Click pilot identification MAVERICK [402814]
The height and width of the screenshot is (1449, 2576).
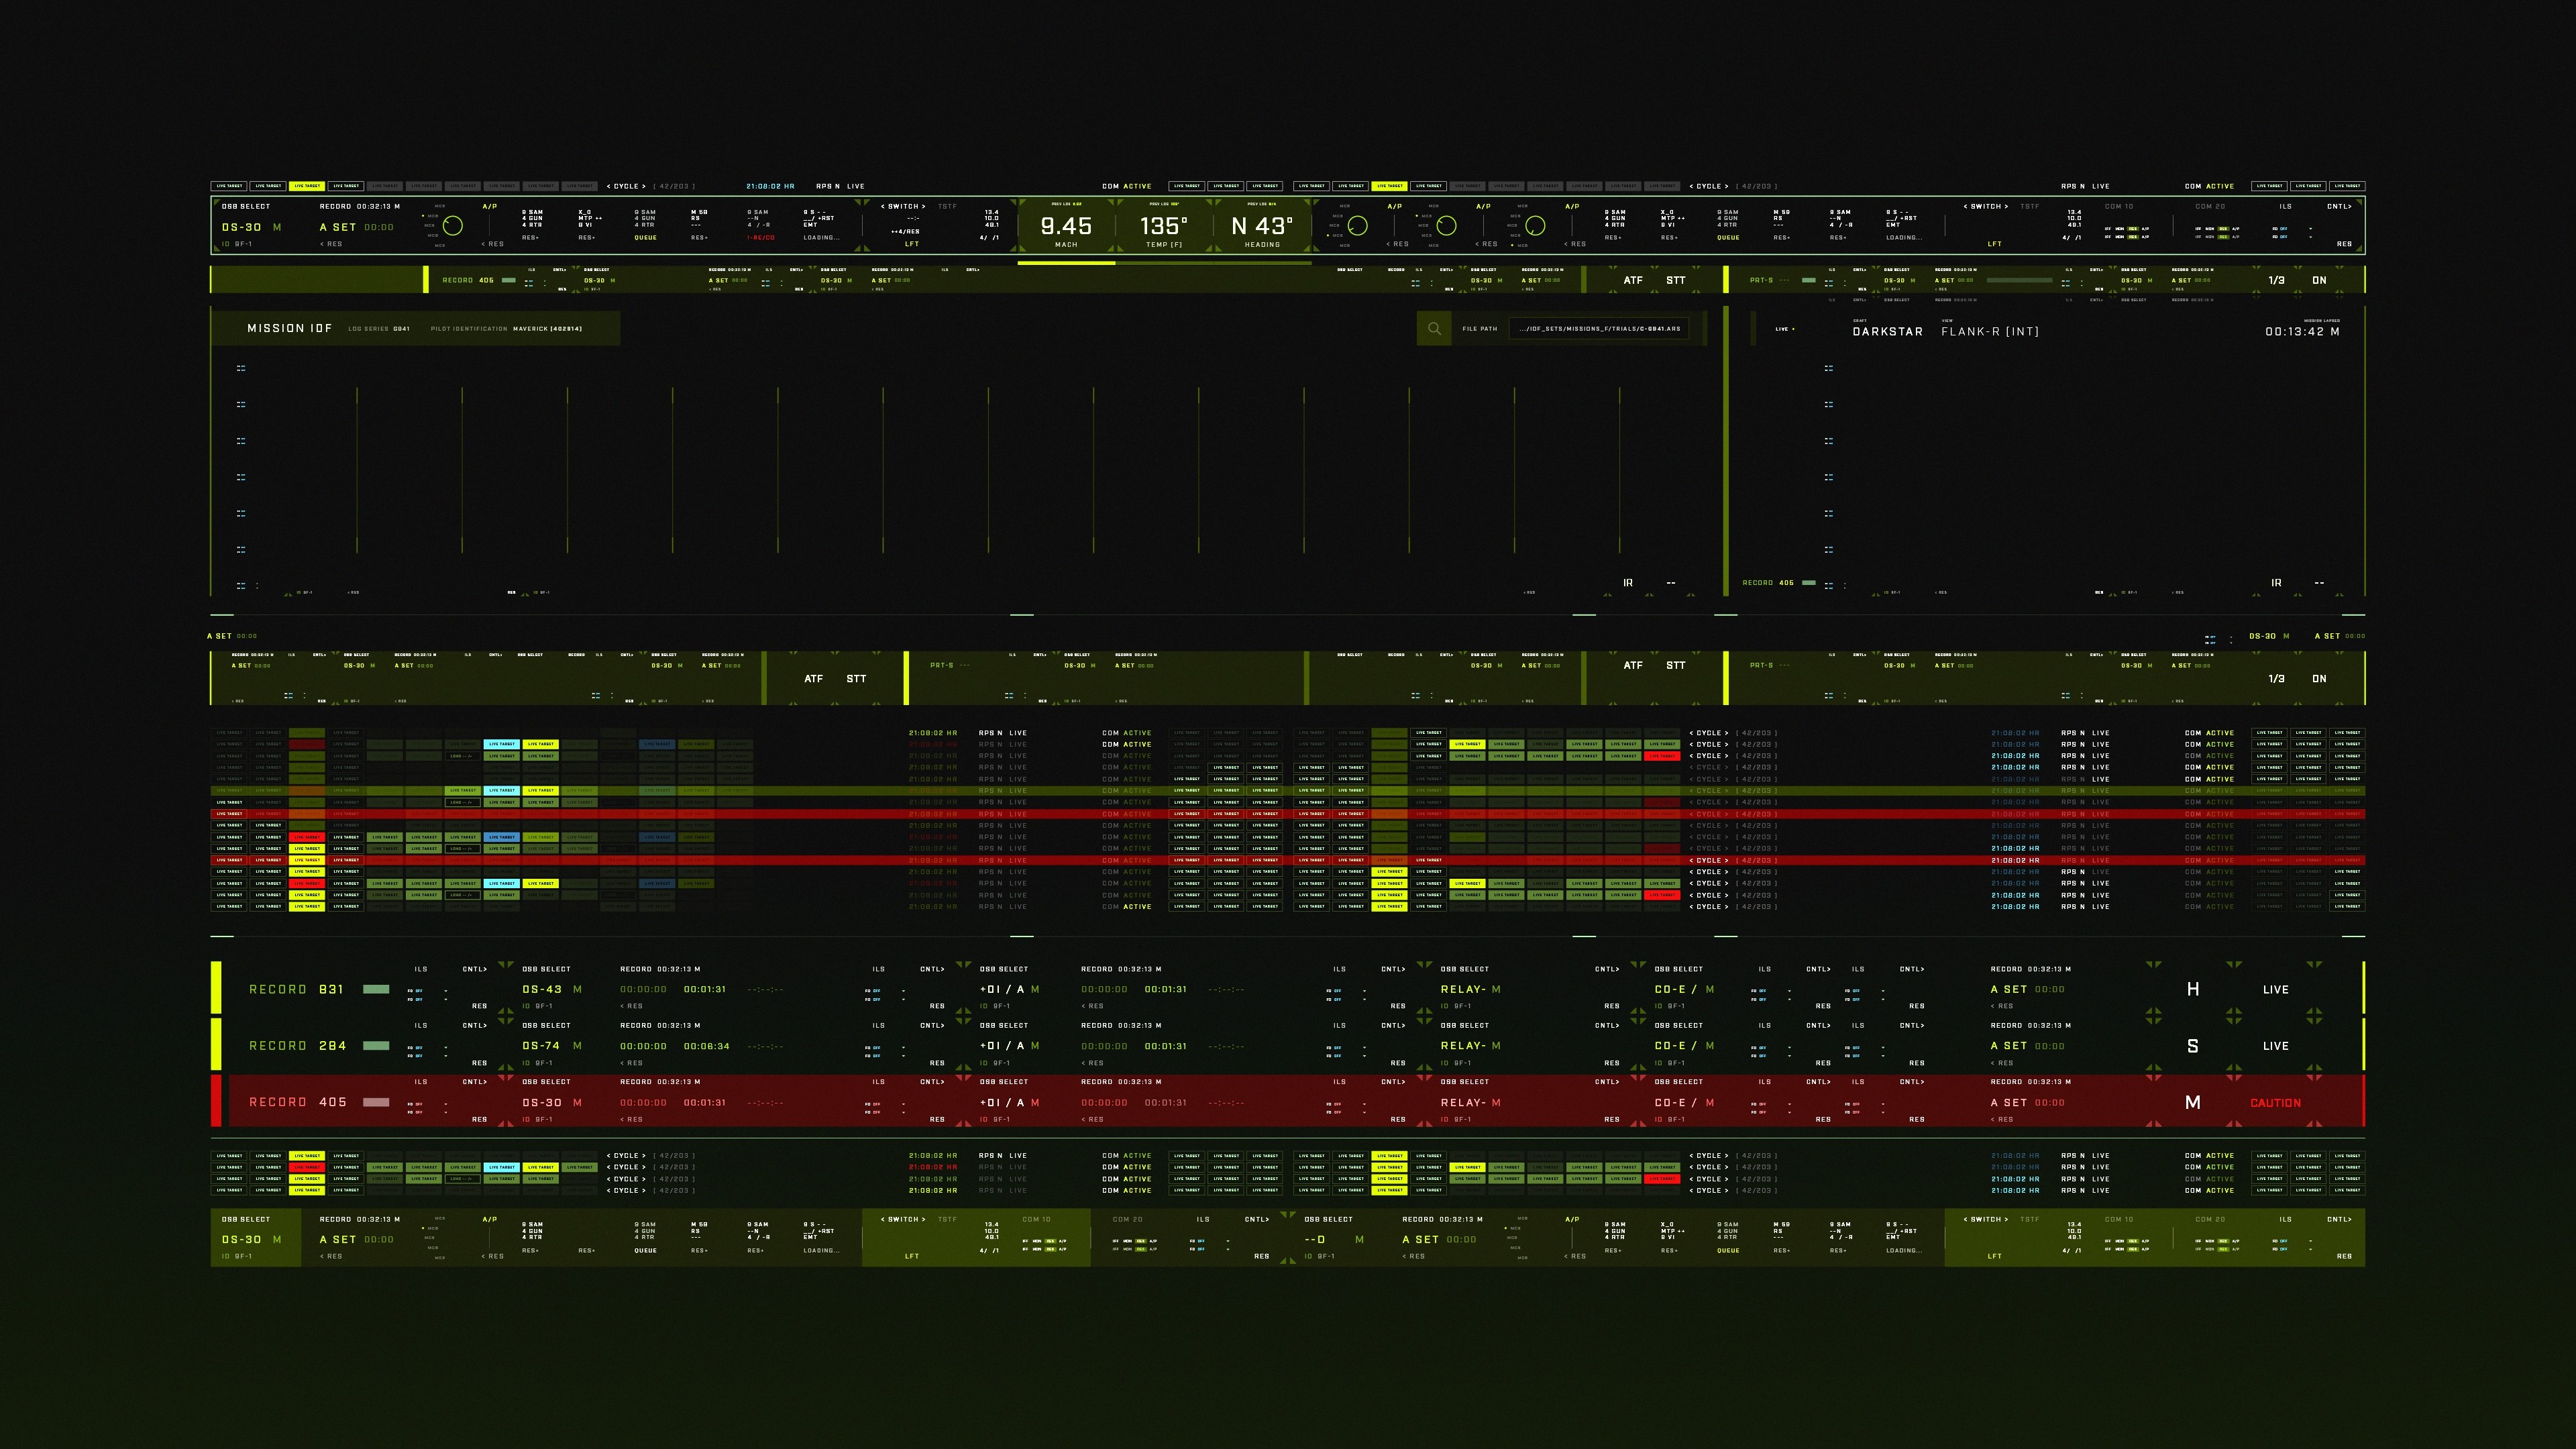tap(547, 328)
